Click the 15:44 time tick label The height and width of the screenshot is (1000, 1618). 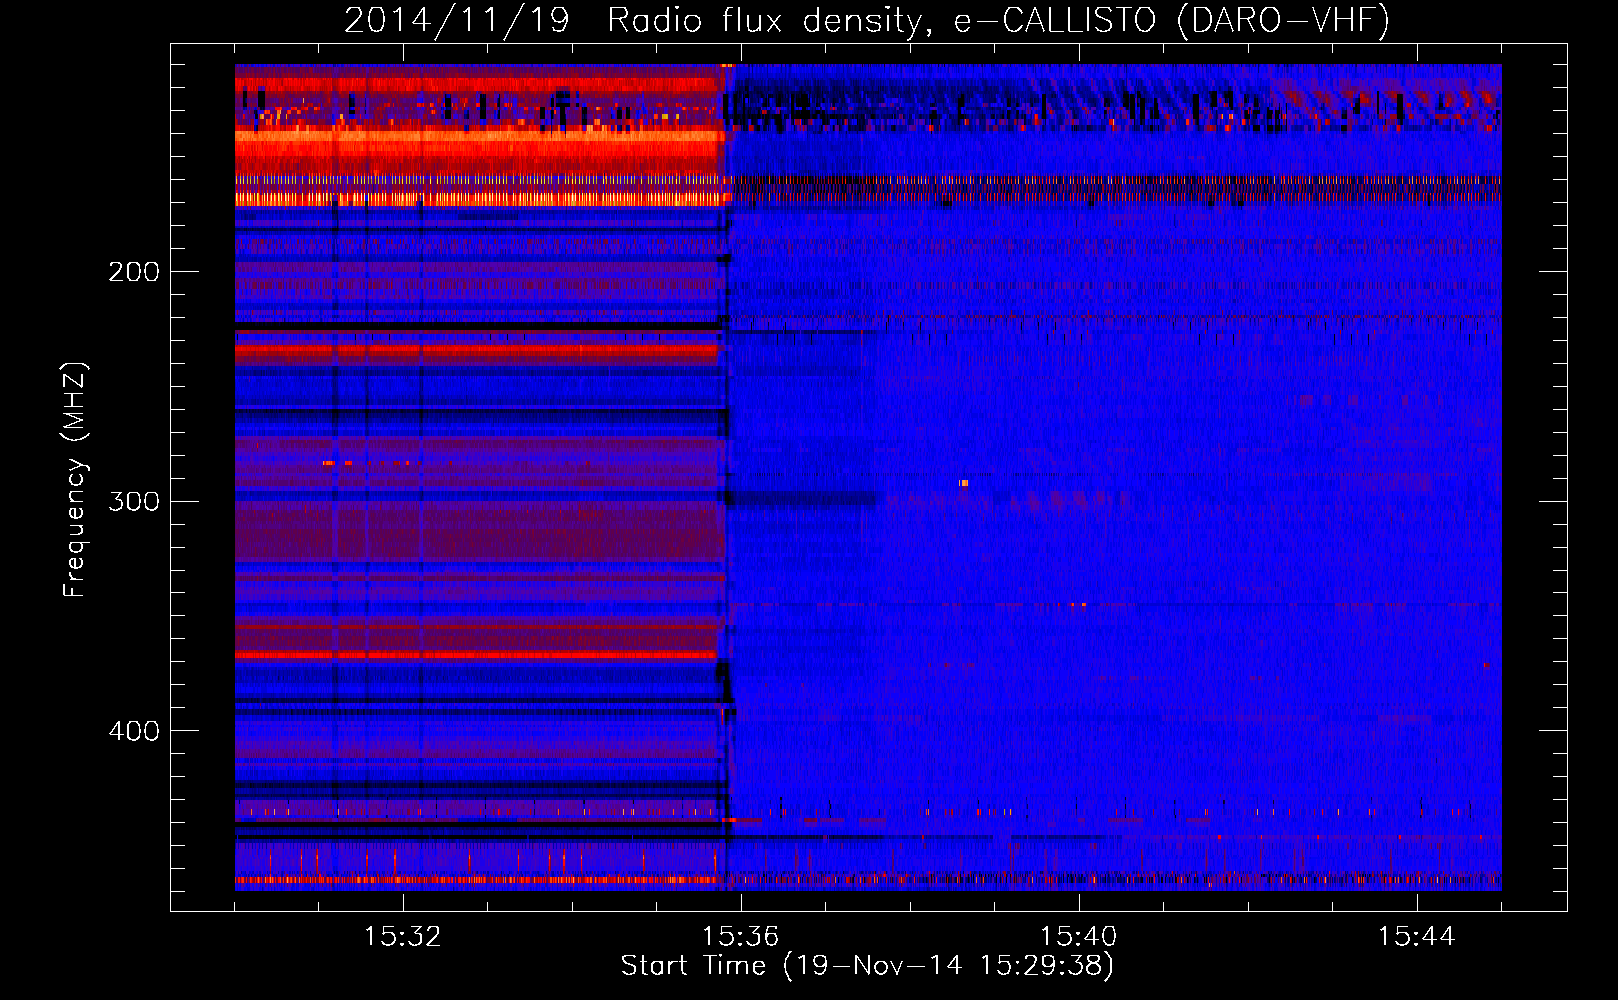(1416, 937)
